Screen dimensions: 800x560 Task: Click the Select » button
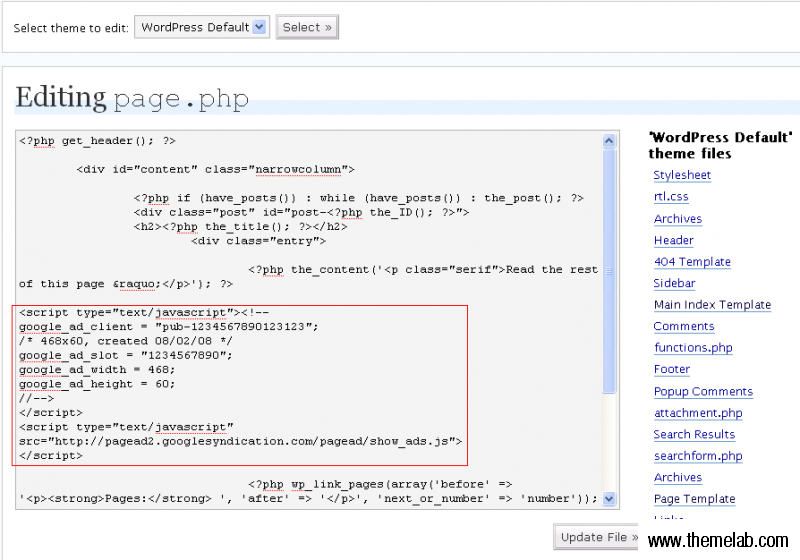point(307,27)
